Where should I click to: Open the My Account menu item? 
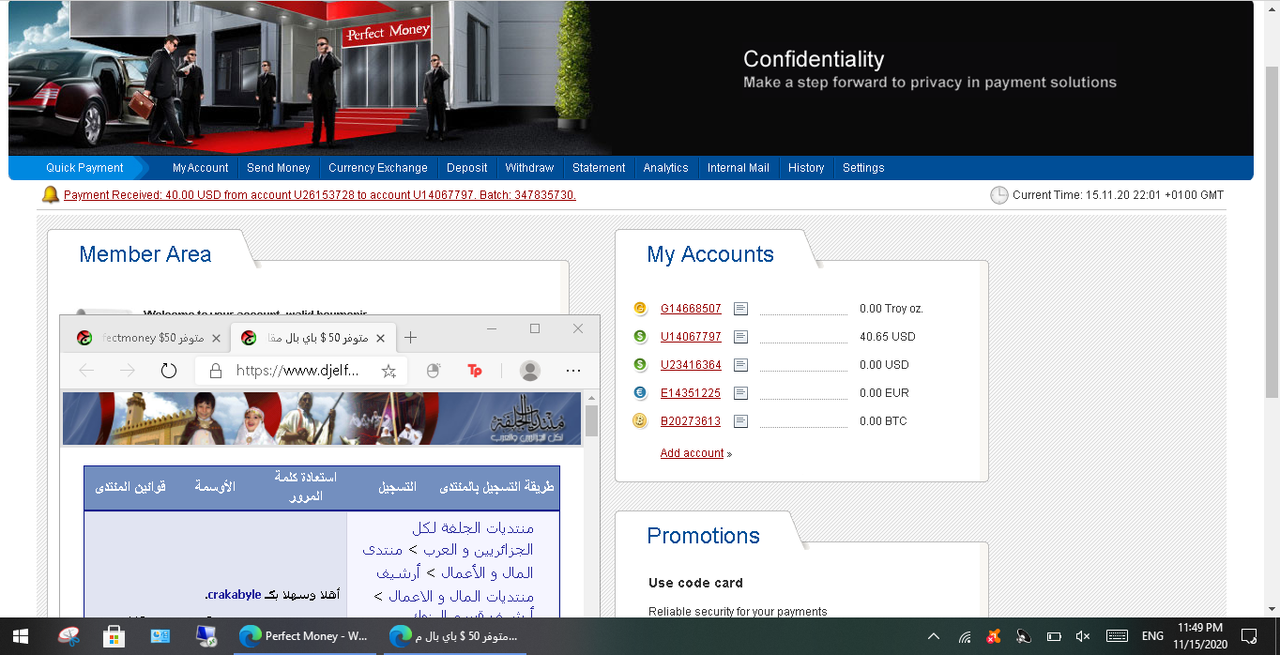coord(200,168)
